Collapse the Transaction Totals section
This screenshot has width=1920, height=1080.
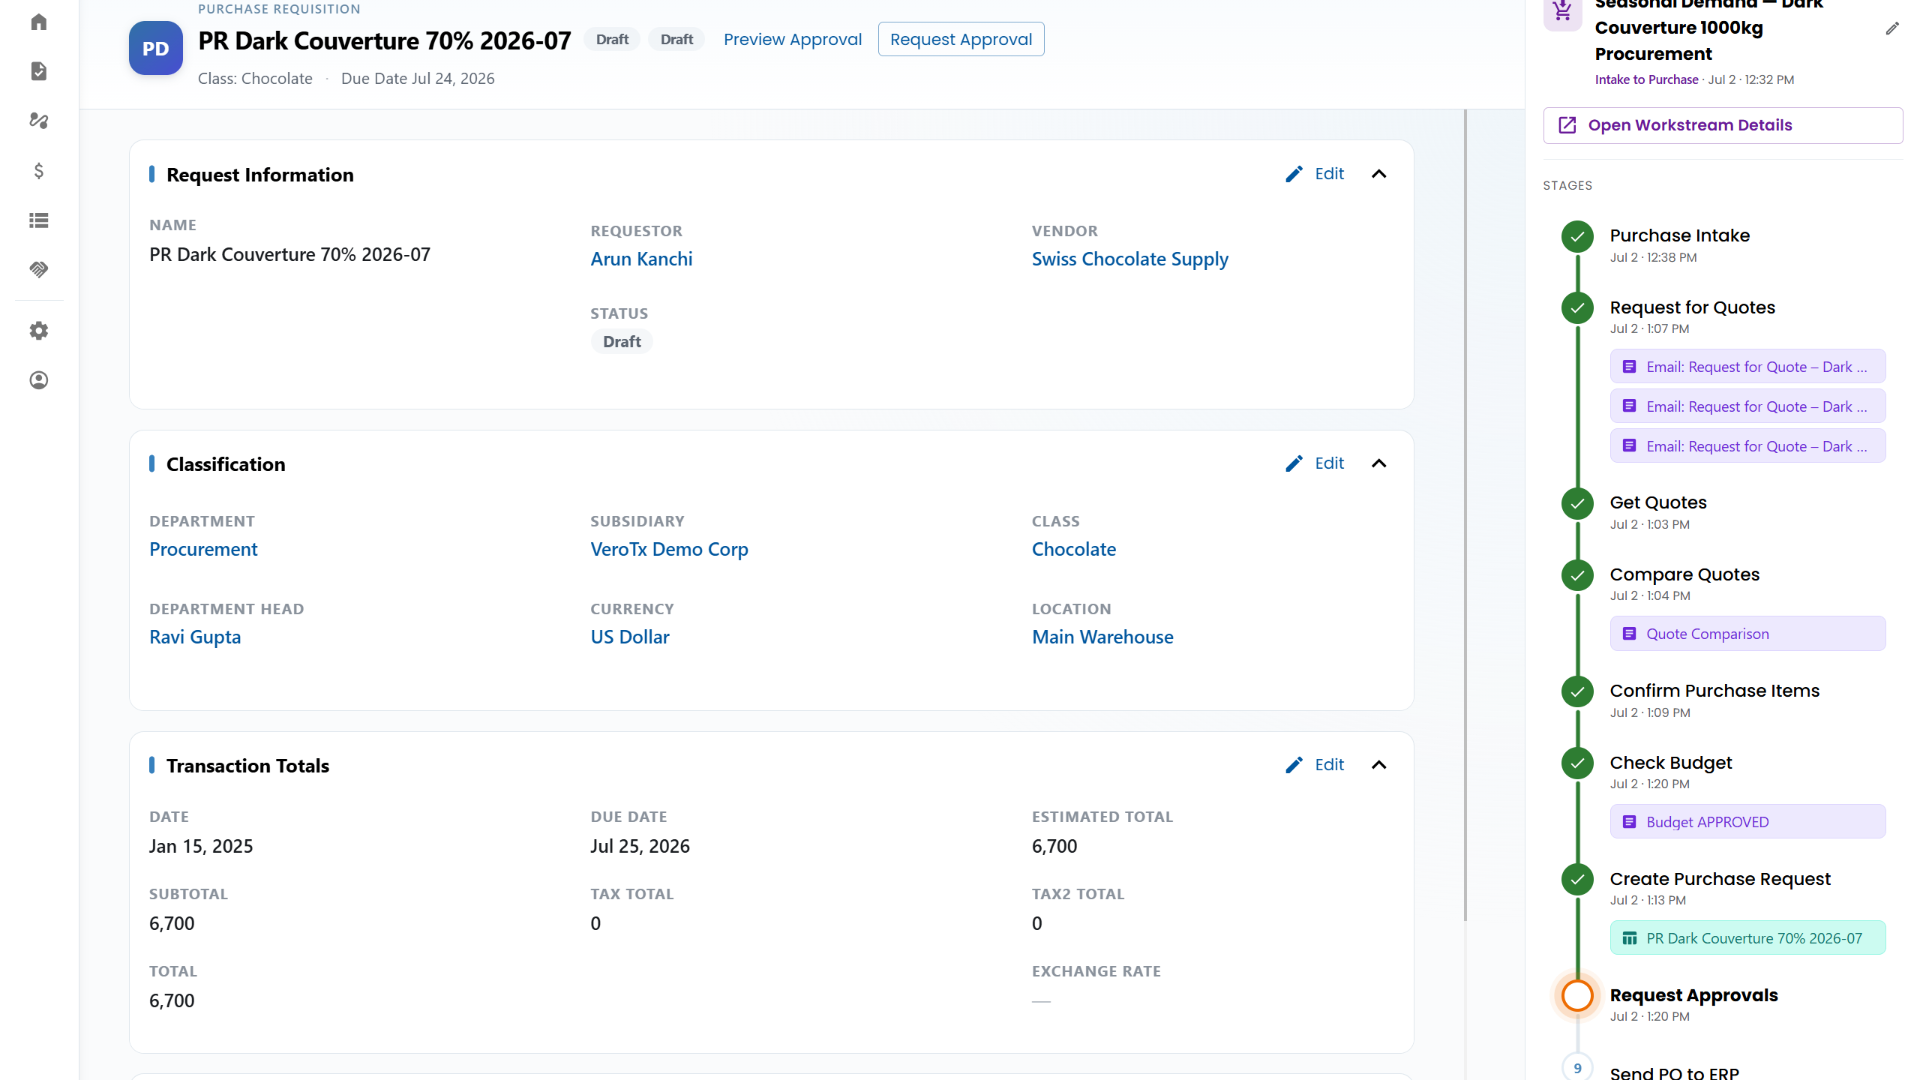click(x=1379, y=765)
